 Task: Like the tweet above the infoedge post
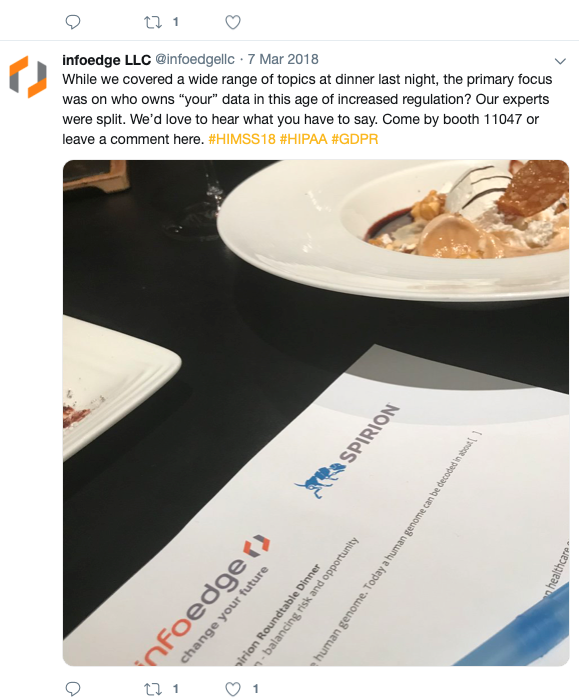(x=233, y=22)
